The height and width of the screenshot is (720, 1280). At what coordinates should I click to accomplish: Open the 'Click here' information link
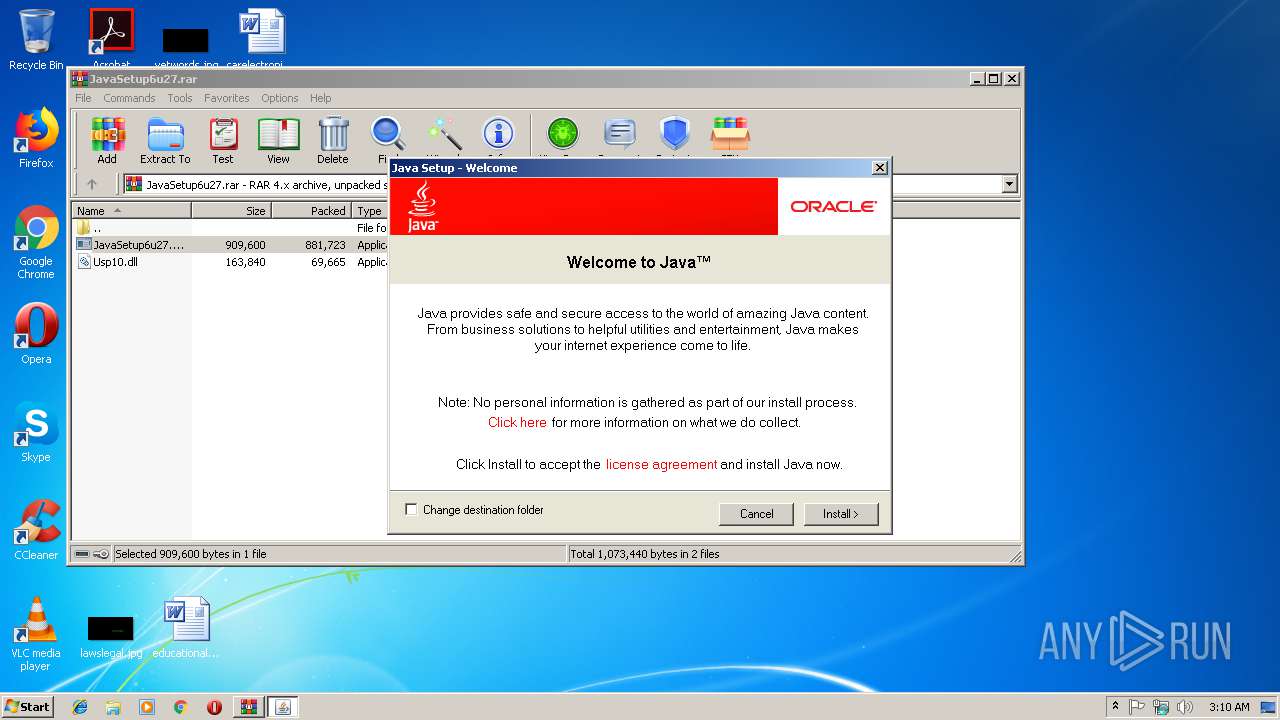(517, 422)
